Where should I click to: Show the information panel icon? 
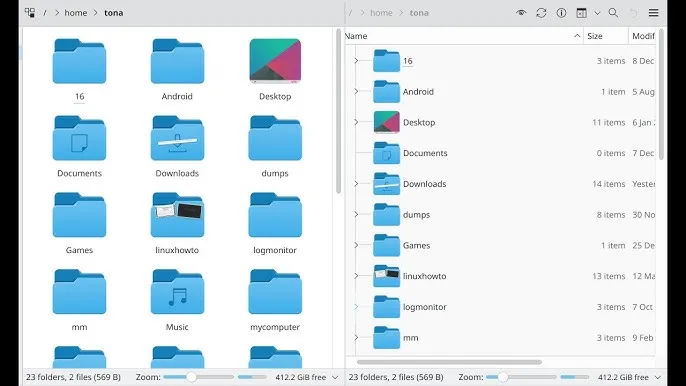point(561,13)
